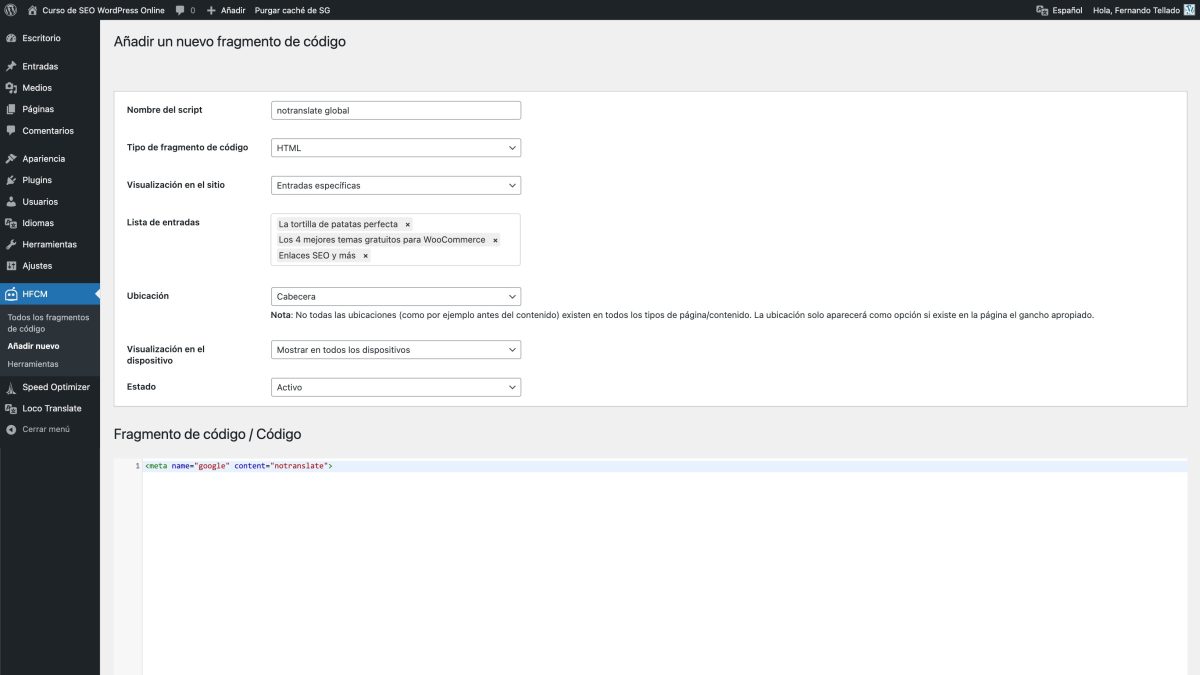Collapse the sidebar with the Cerrar menú icon

tap(11, 429)
